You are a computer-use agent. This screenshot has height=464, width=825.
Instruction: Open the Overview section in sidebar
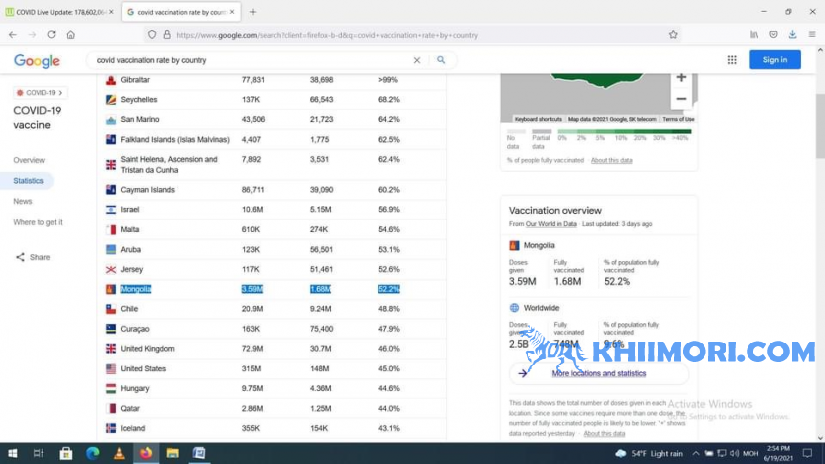(x=29, y=160)
